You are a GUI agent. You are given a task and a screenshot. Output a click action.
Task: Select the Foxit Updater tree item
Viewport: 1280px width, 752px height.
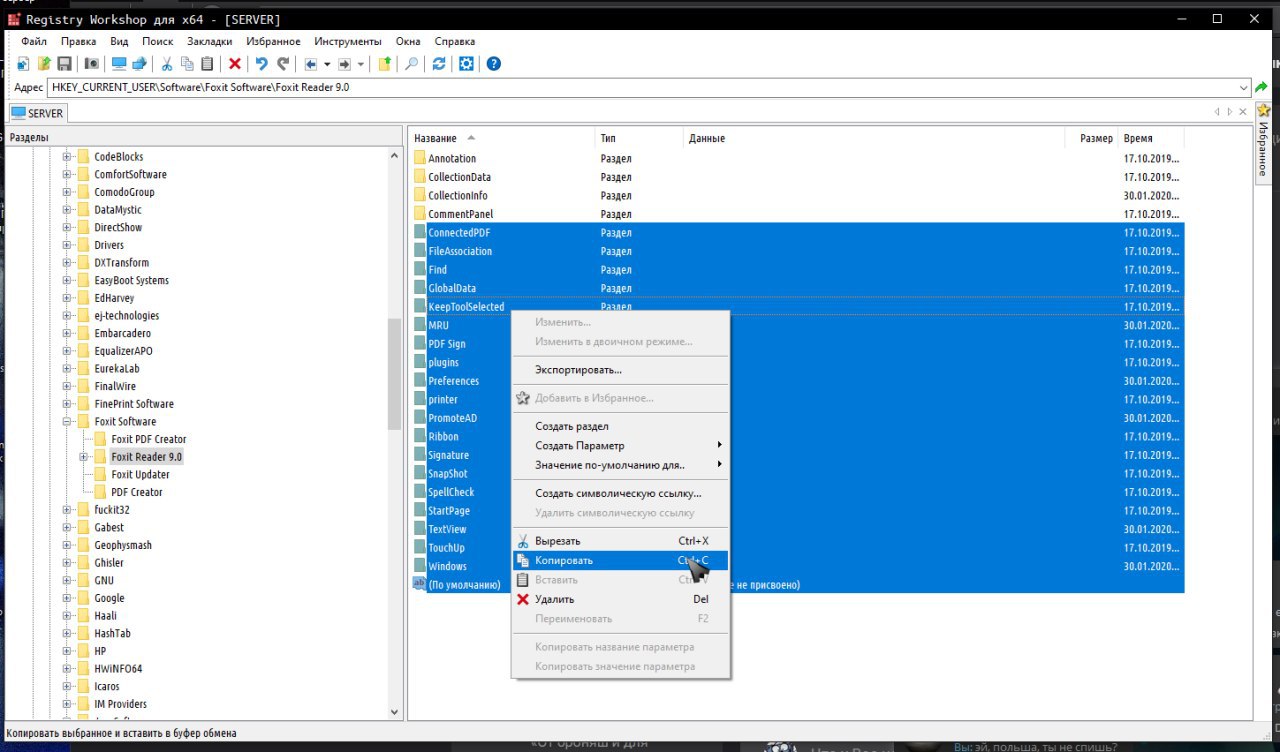(140, 474)
